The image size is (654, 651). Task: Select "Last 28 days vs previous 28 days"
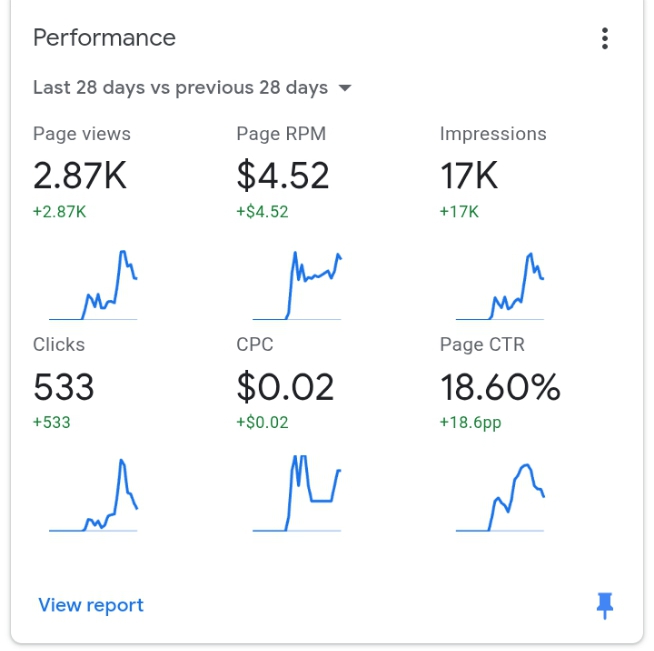180,88
